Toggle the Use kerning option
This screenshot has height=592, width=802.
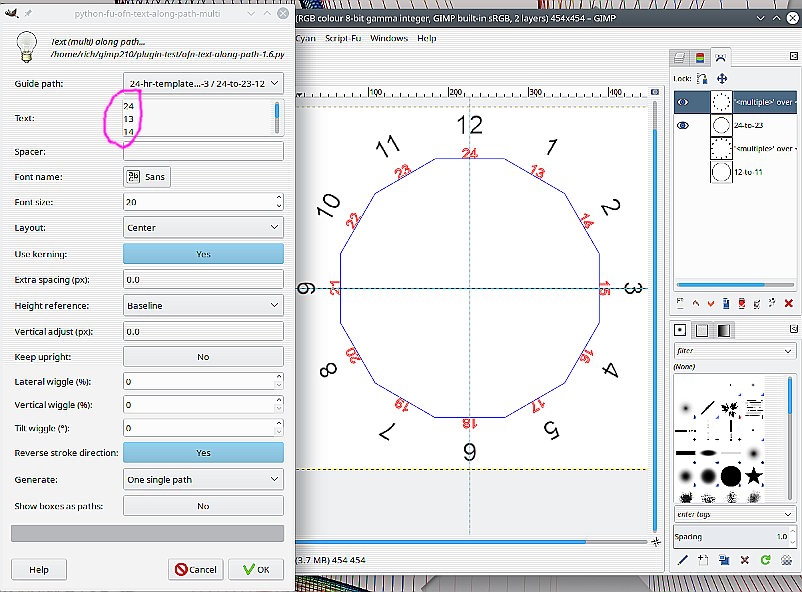[203, 254]
